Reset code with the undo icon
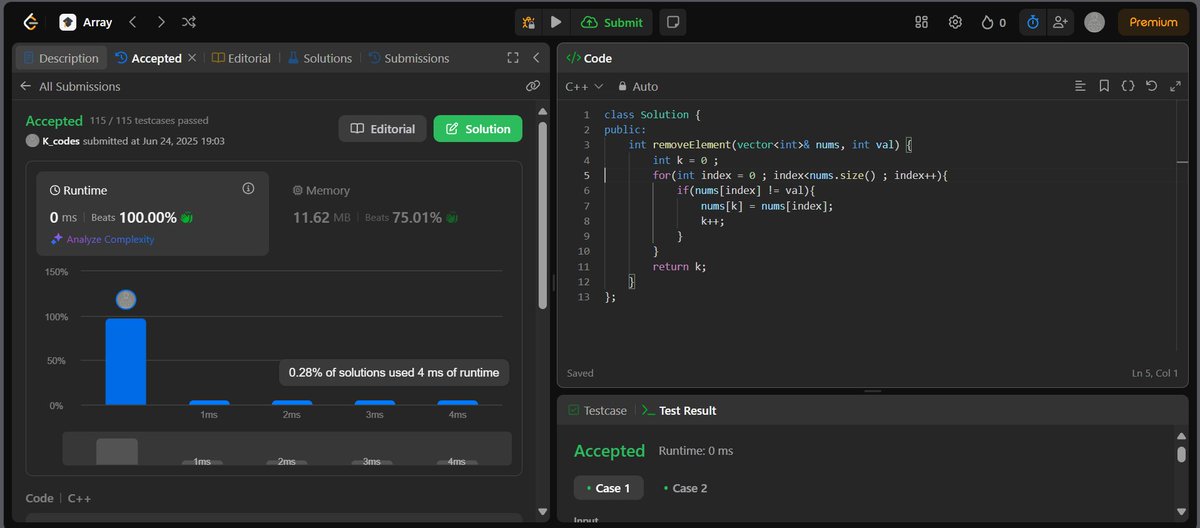 point(1152,86)
